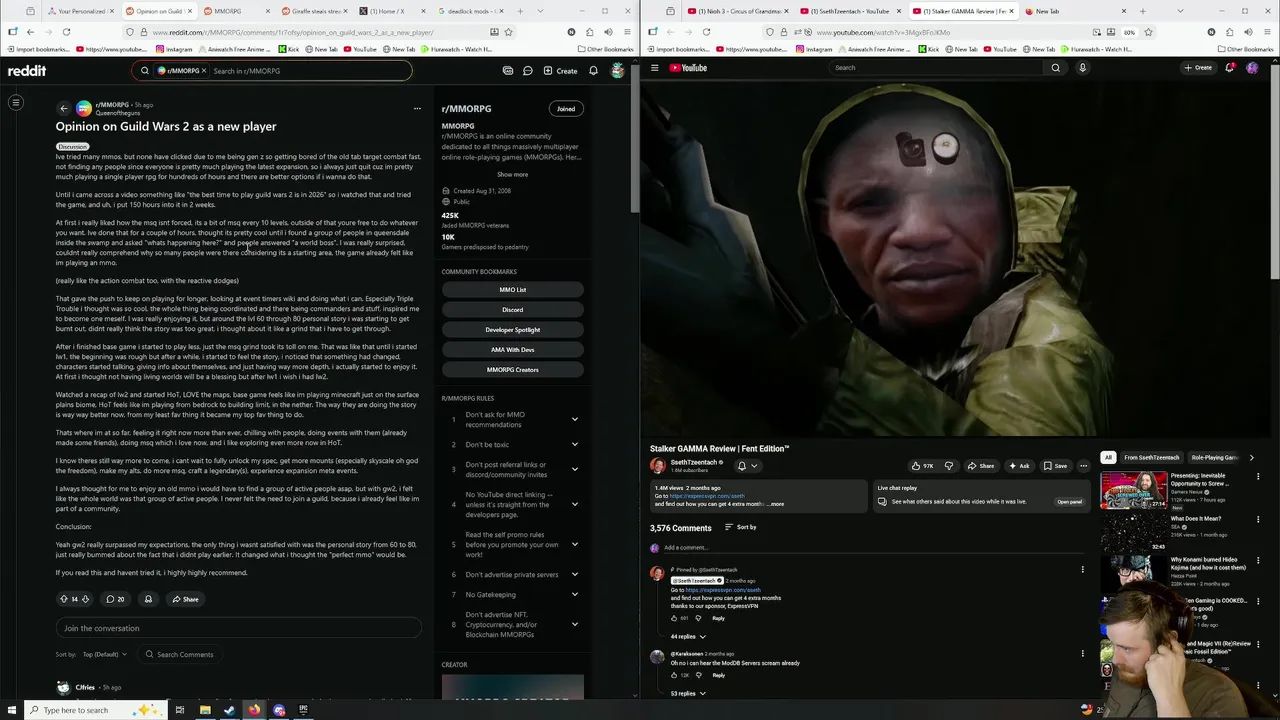Toggle channel notification bell for SsethTzeentach

coord(746,466)
